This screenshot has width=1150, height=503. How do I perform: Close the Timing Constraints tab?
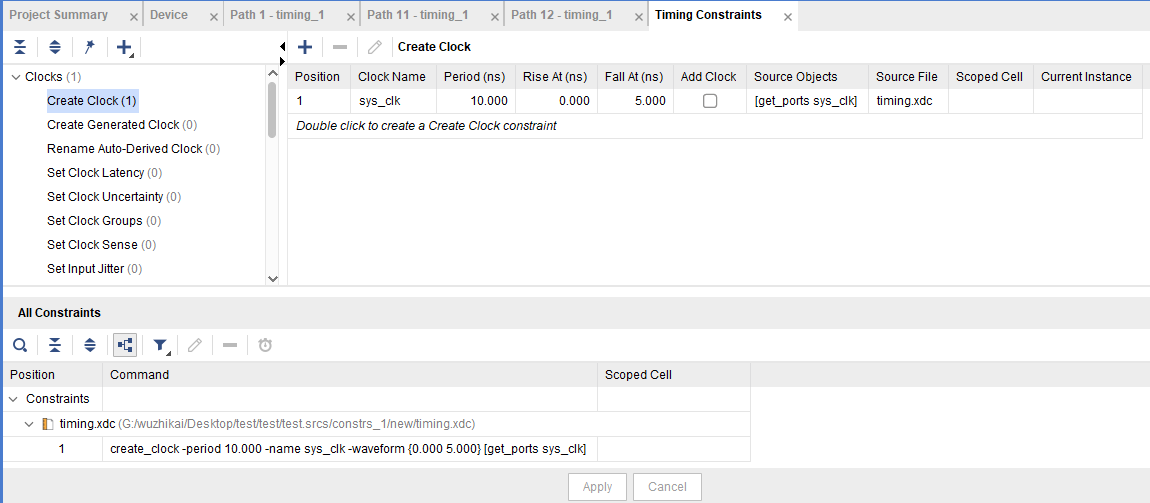(788, 17)
